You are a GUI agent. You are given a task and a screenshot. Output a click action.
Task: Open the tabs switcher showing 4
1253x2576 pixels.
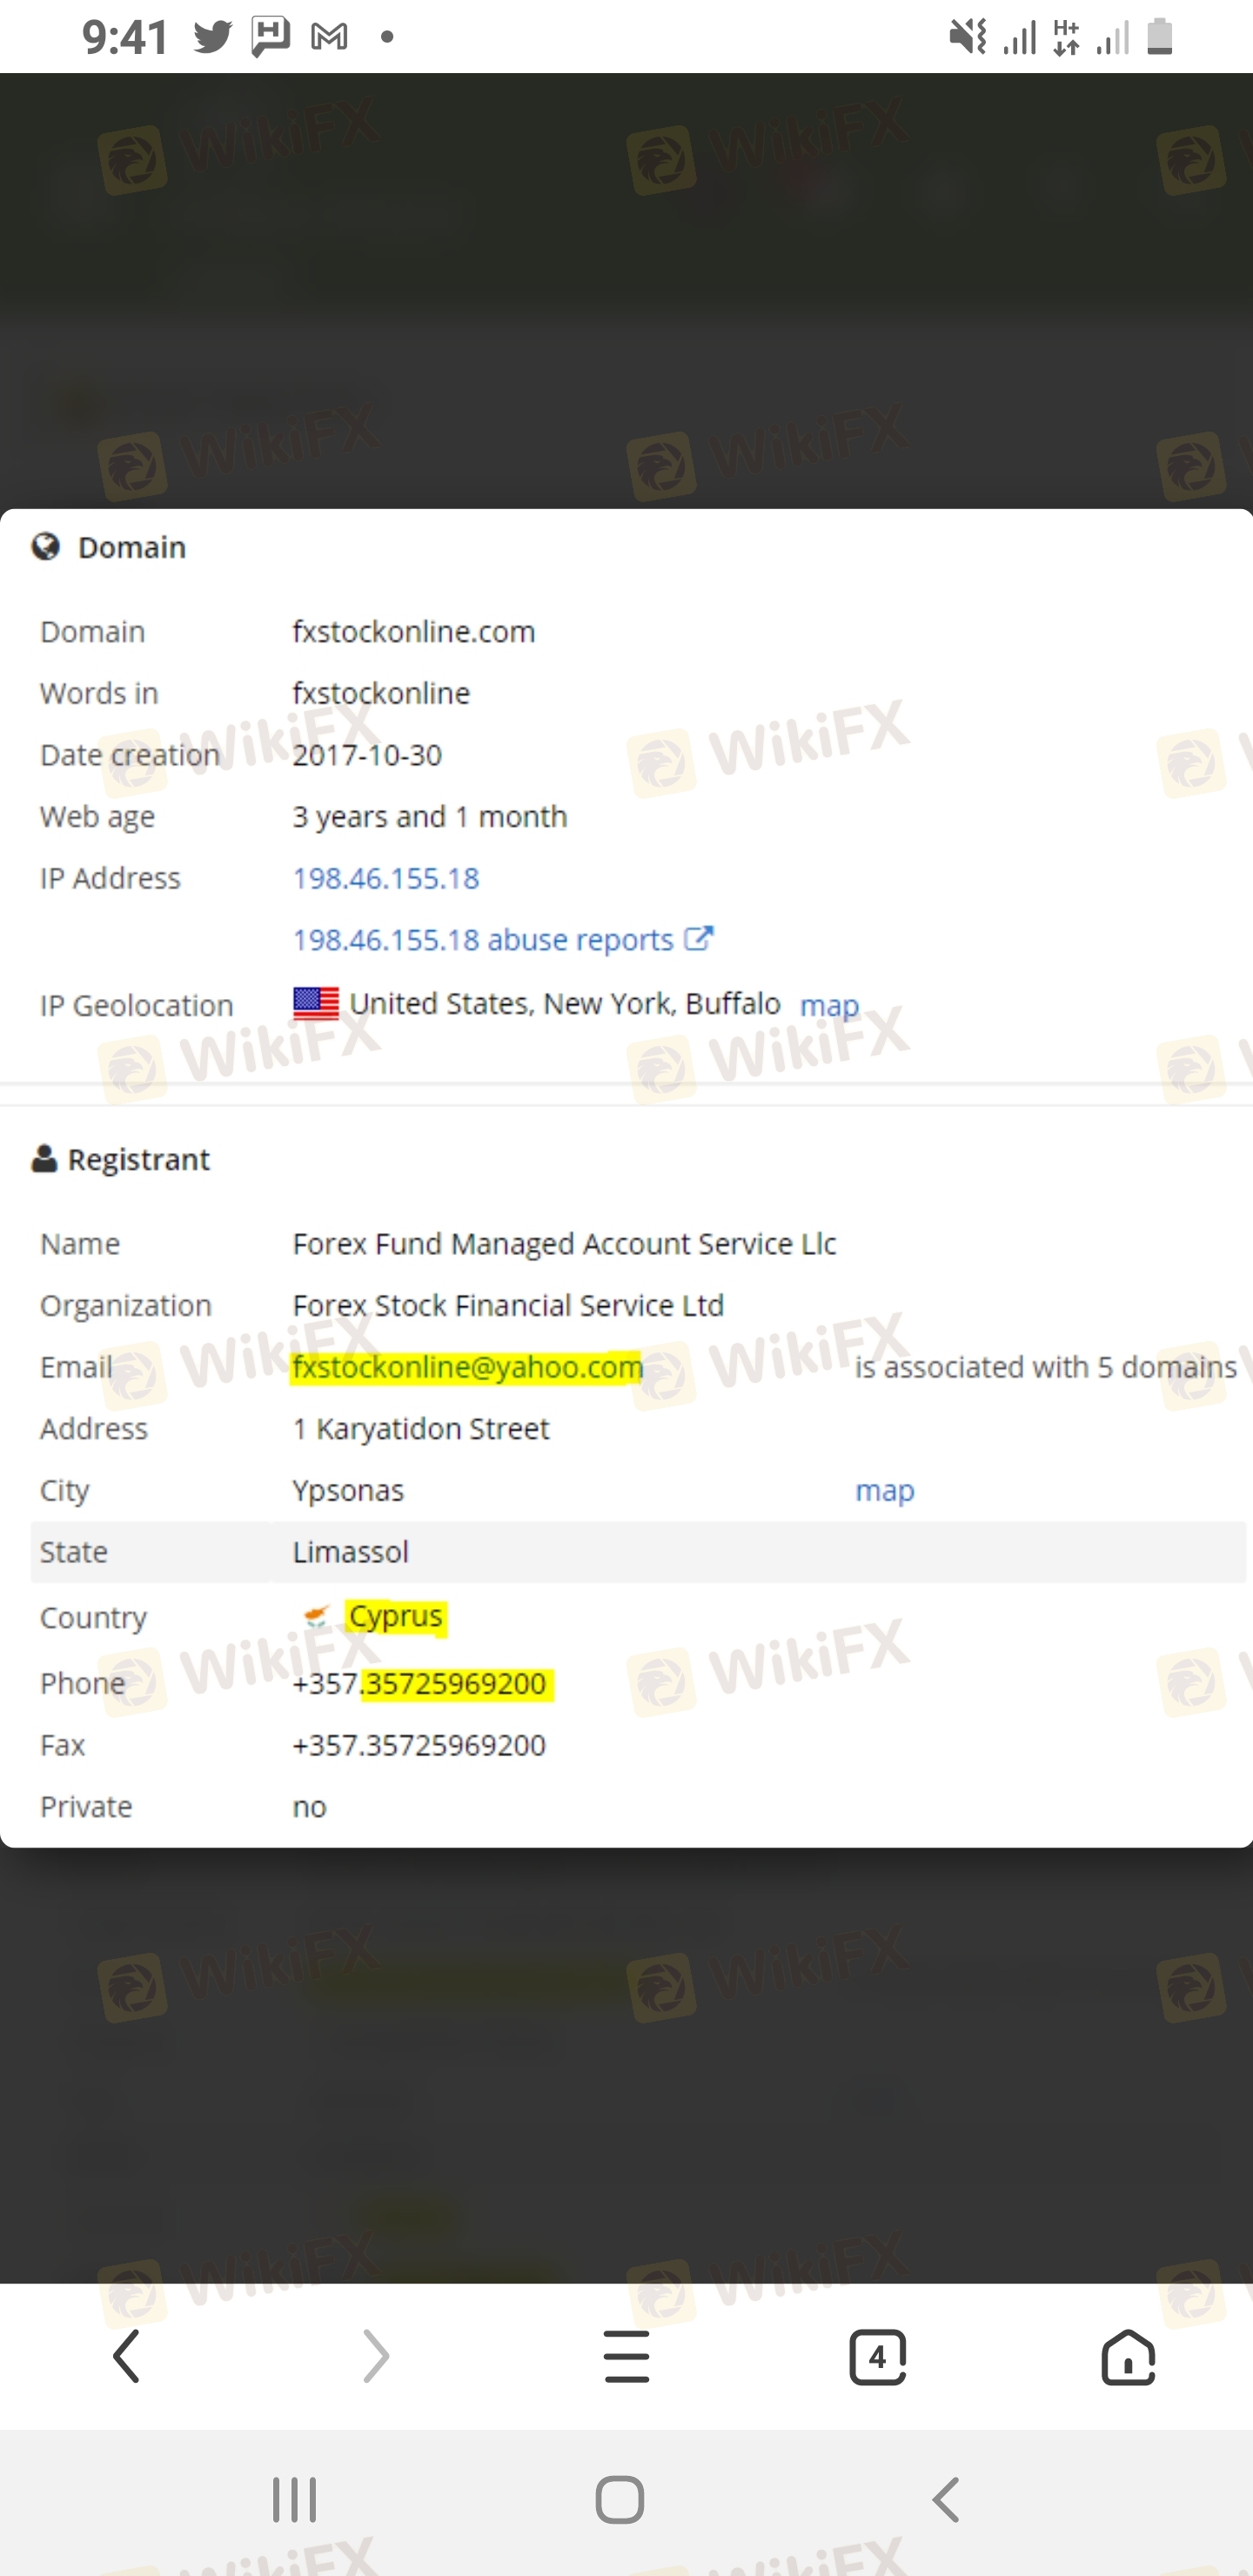pos(877,2357)
